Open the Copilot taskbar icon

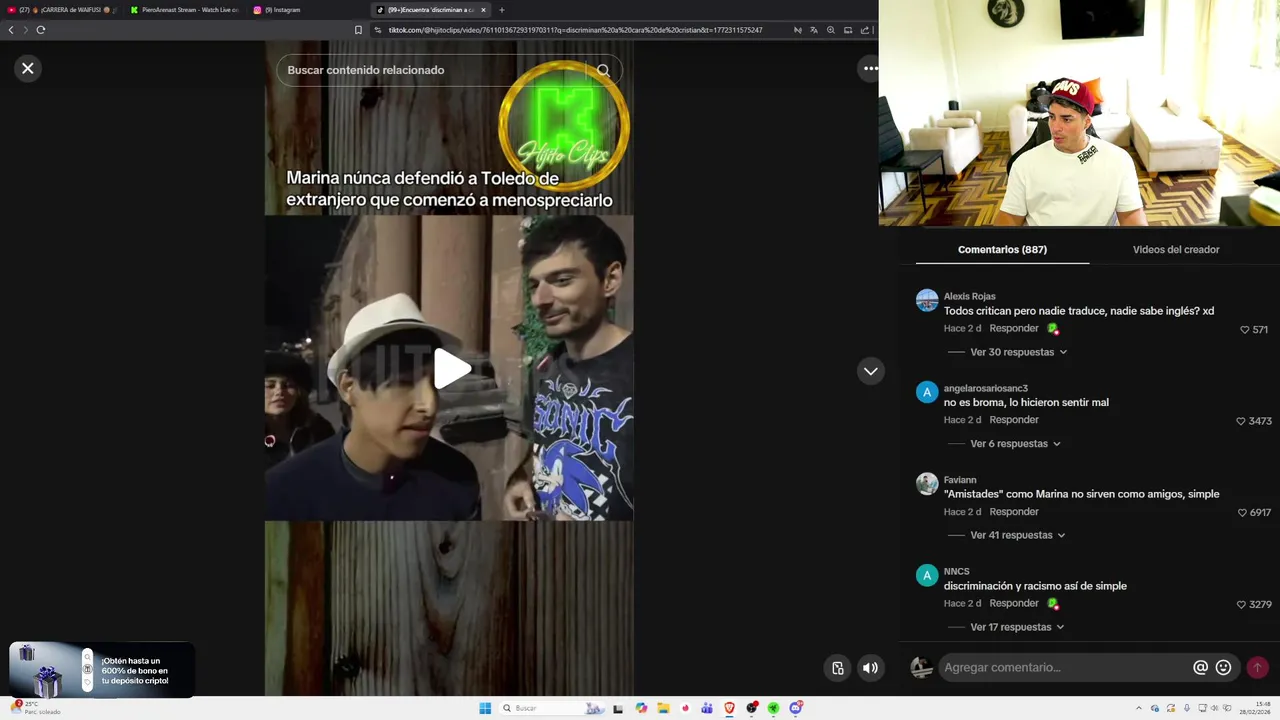coord(641,708)
